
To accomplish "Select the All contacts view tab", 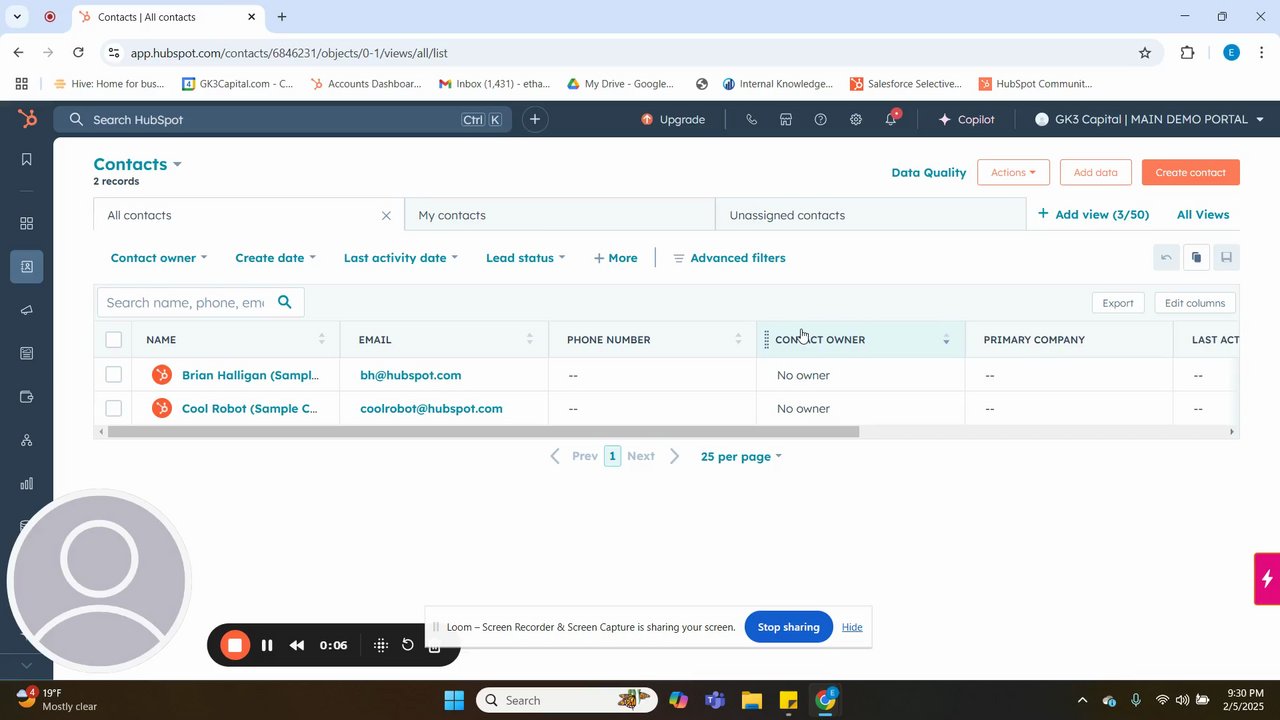I will [249, 215].
